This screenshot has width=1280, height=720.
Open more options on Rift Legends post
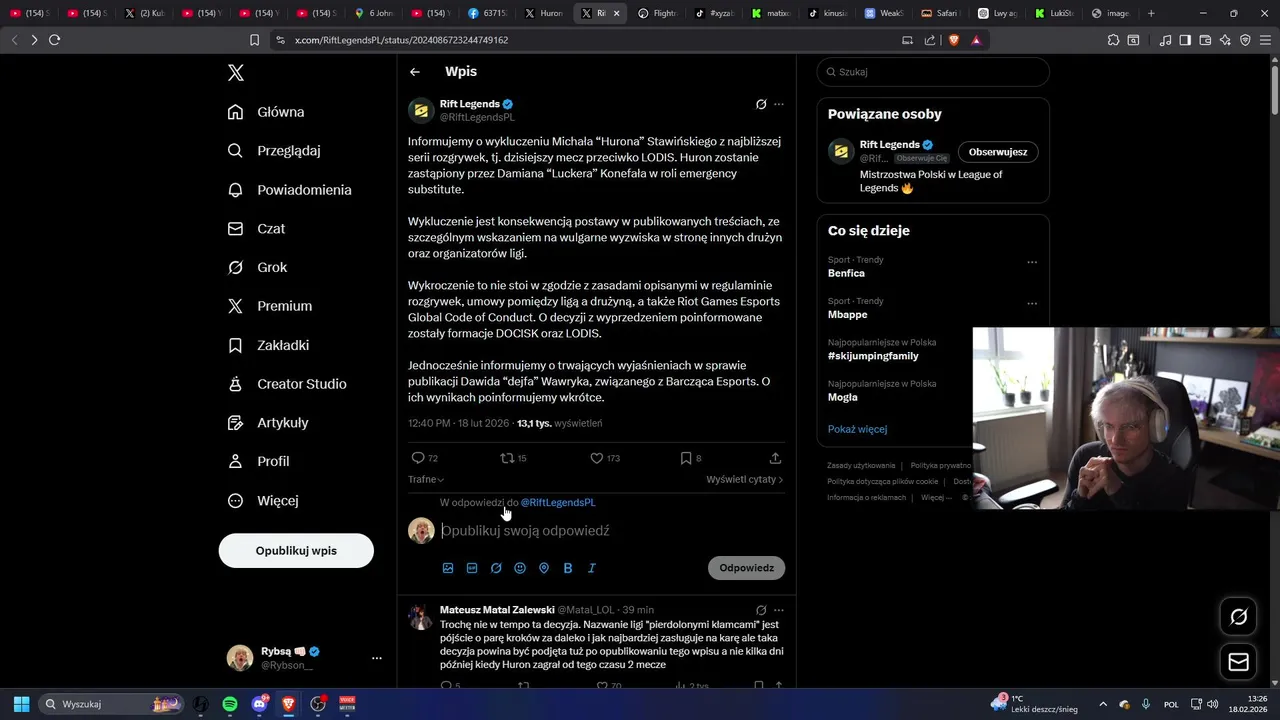coord(779,104)
